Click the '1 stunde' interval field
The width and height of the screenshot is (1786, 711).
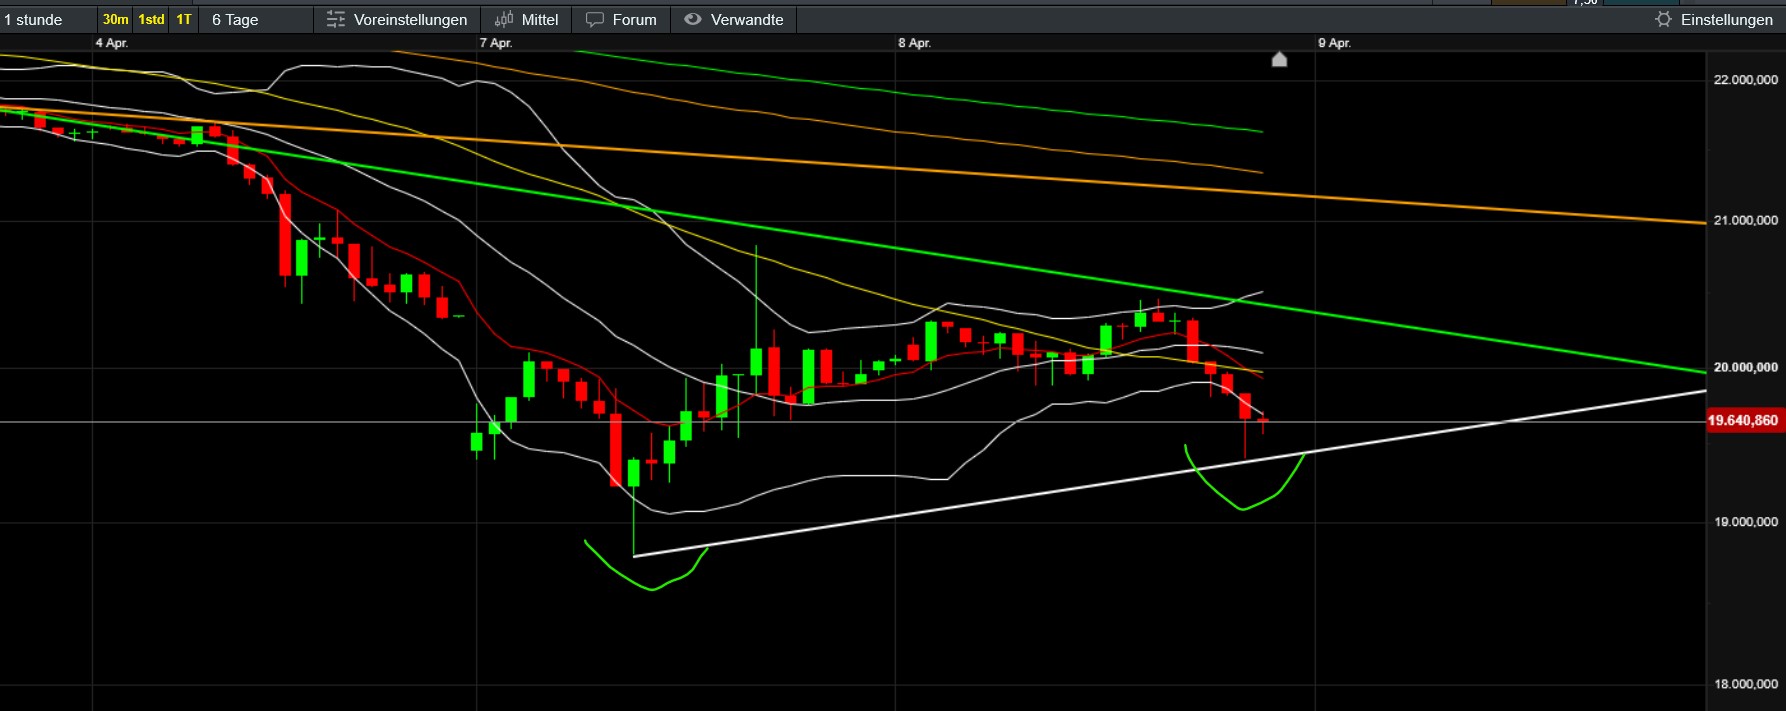pyautogui.click(x=48, y=20)
